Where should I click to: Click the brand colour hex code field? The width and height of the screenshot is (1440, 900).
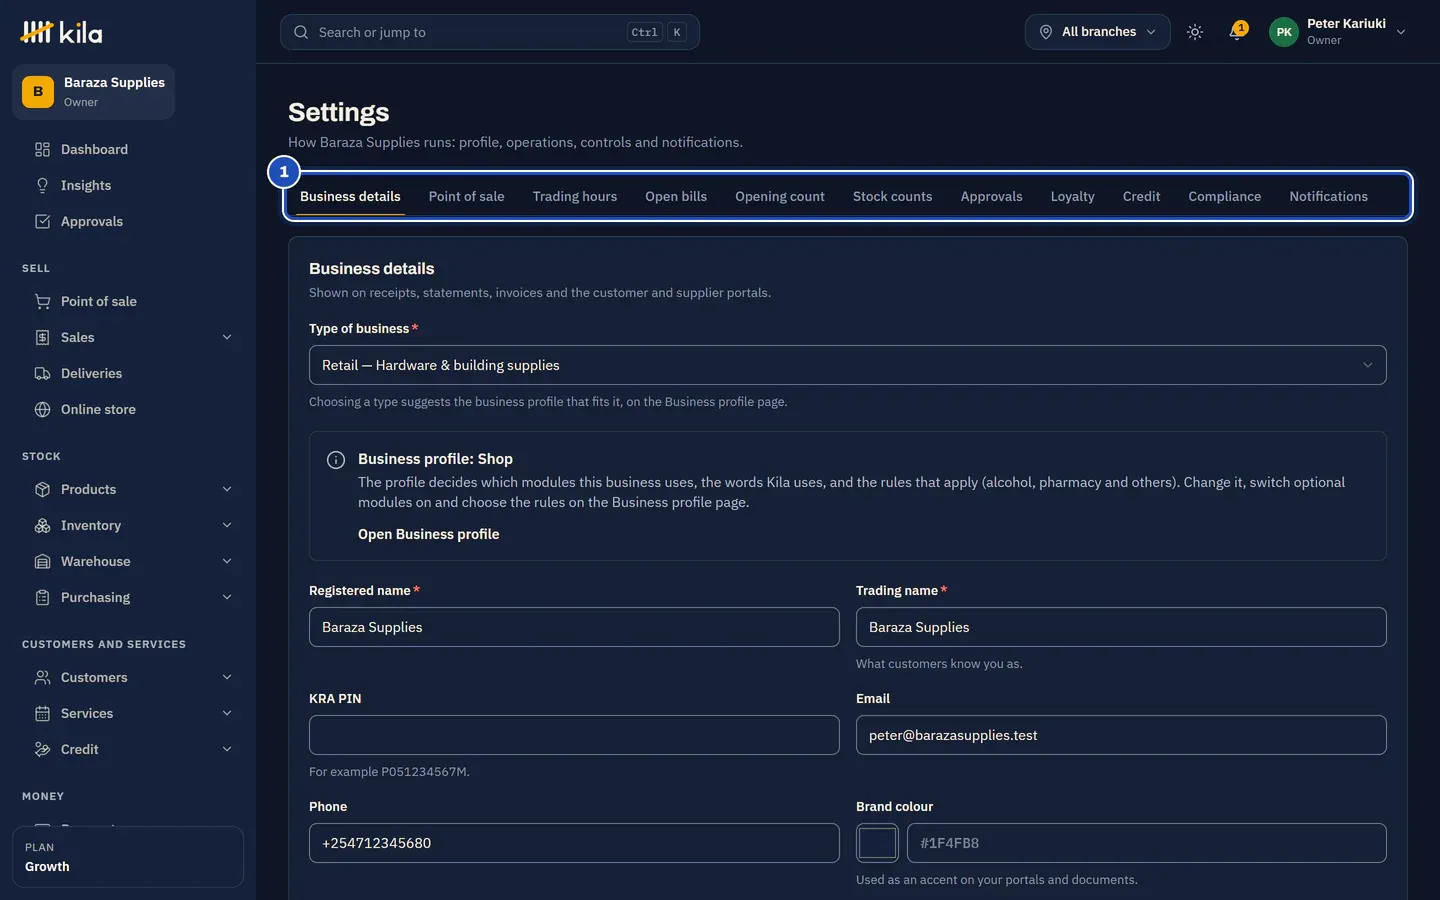pyautogui.click(x=1147, y=843)
